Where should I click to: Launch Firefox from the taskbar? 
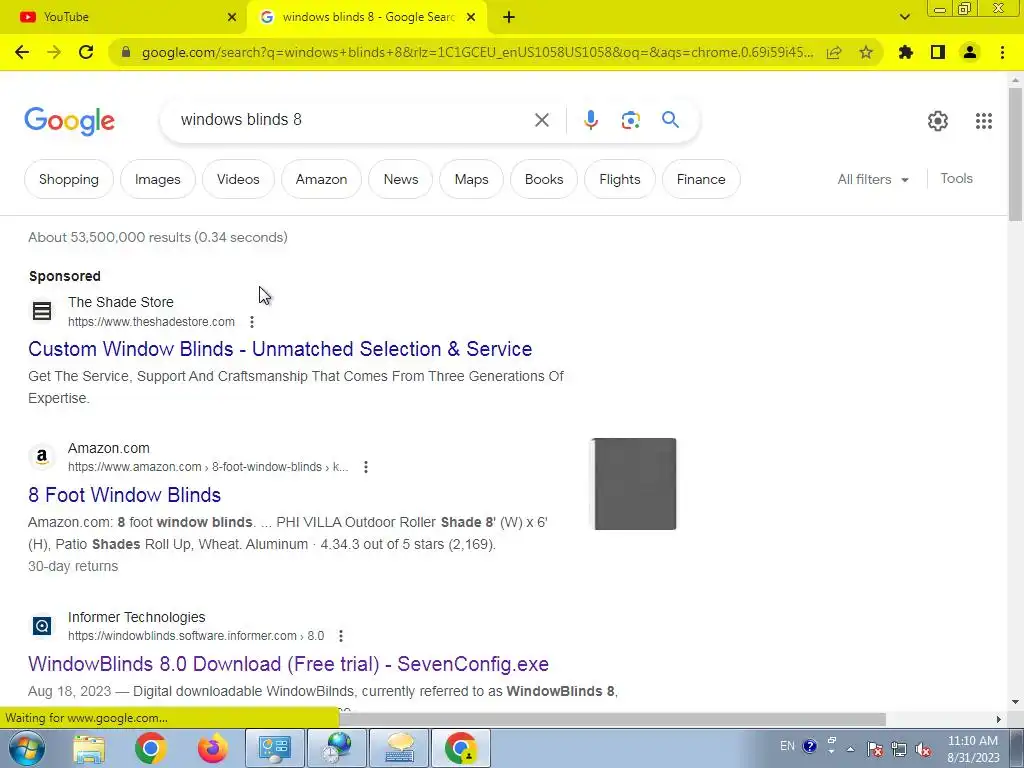[x=213, y=748]
